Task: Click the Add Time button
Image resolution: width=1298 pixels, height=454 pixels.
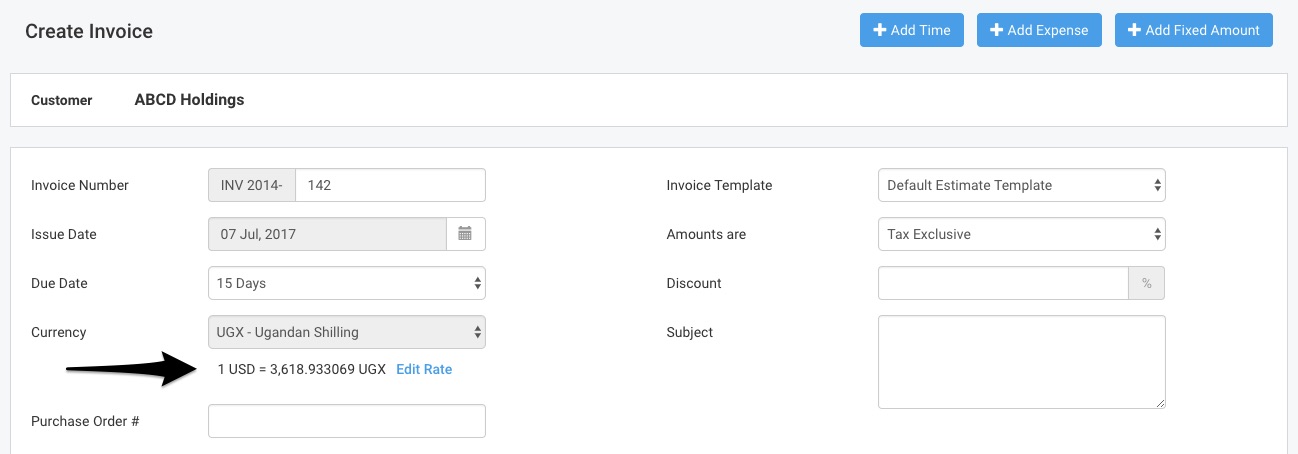Action: click(912, 30)
